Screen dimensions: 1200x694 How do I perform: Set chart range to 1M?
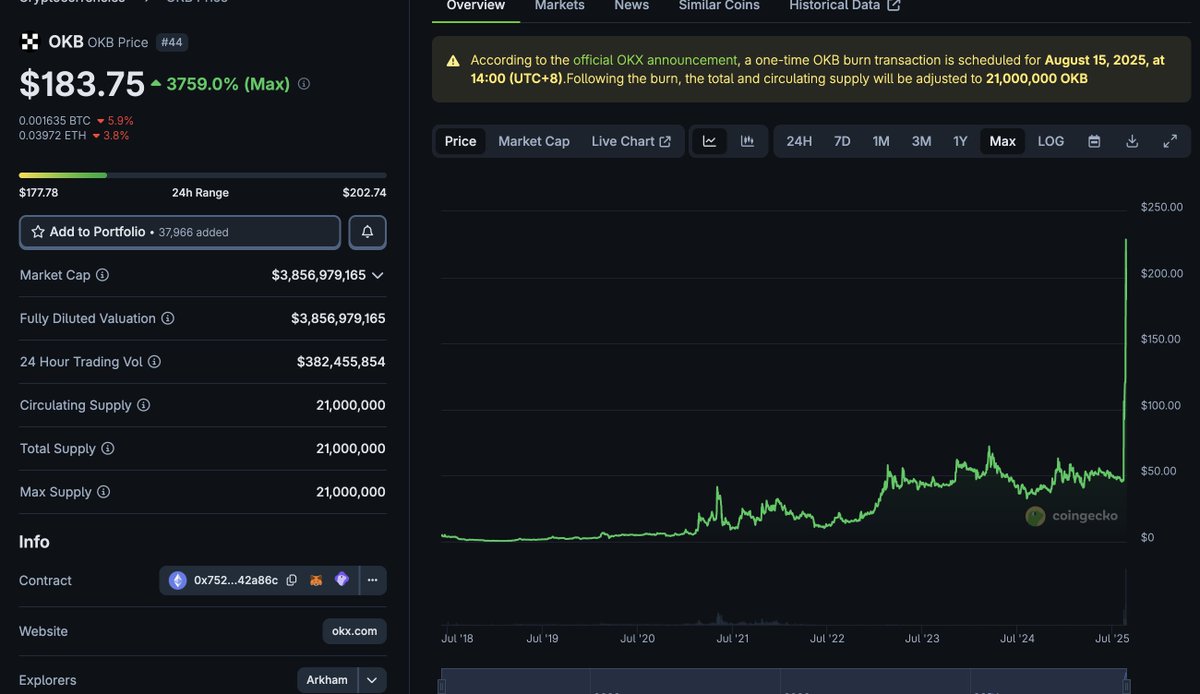[881, 141]
